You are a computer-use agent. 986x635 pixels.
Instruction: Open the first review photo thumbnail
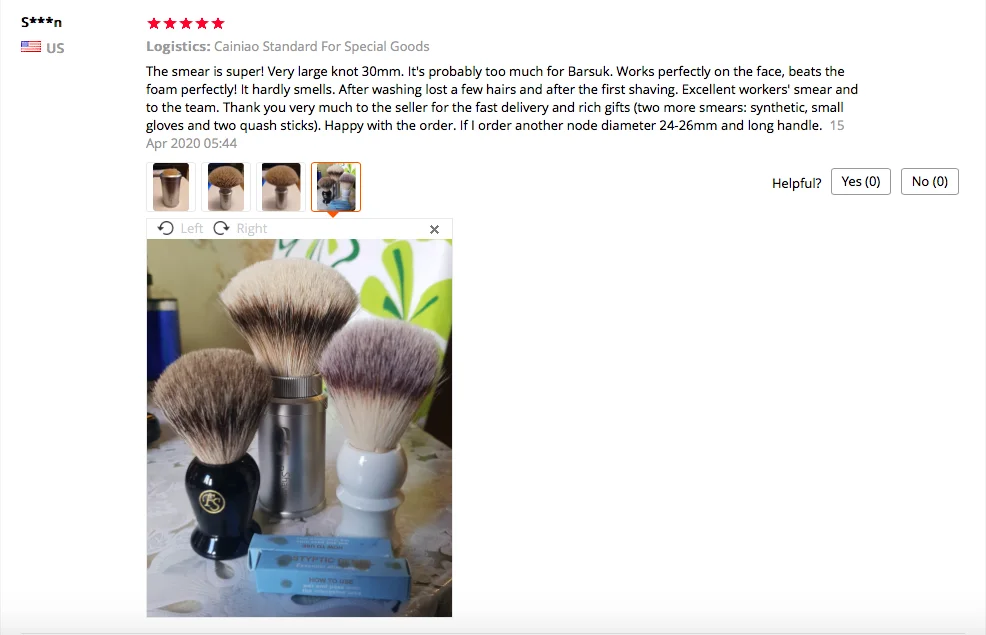click(x=170, y=187)
